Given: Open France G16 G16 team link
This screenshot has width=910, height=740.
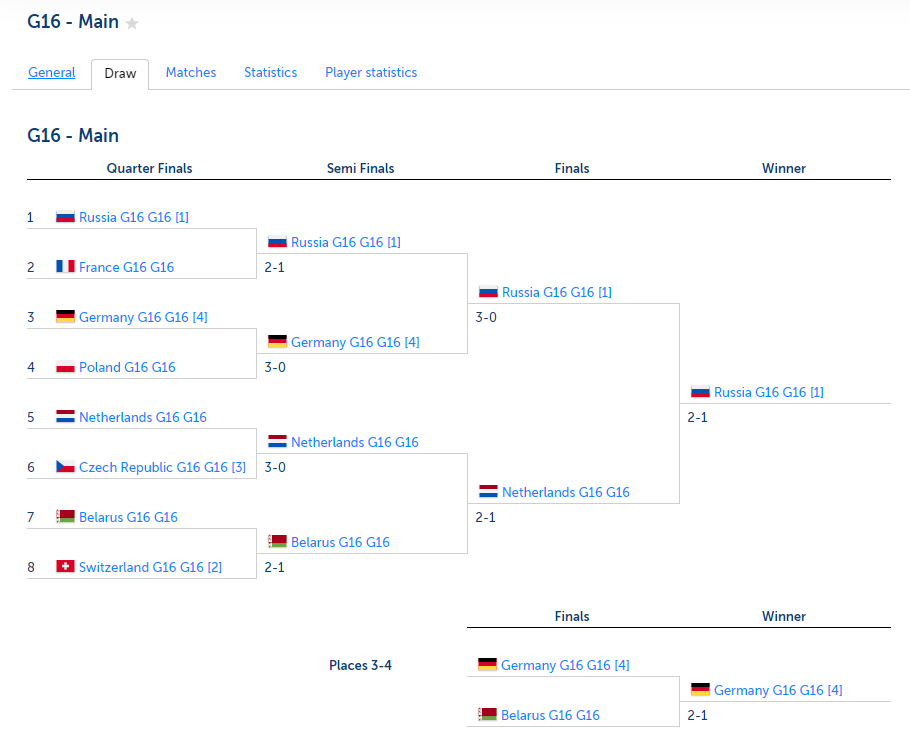Looking at the screenshot, I should [x=127, y=267].
